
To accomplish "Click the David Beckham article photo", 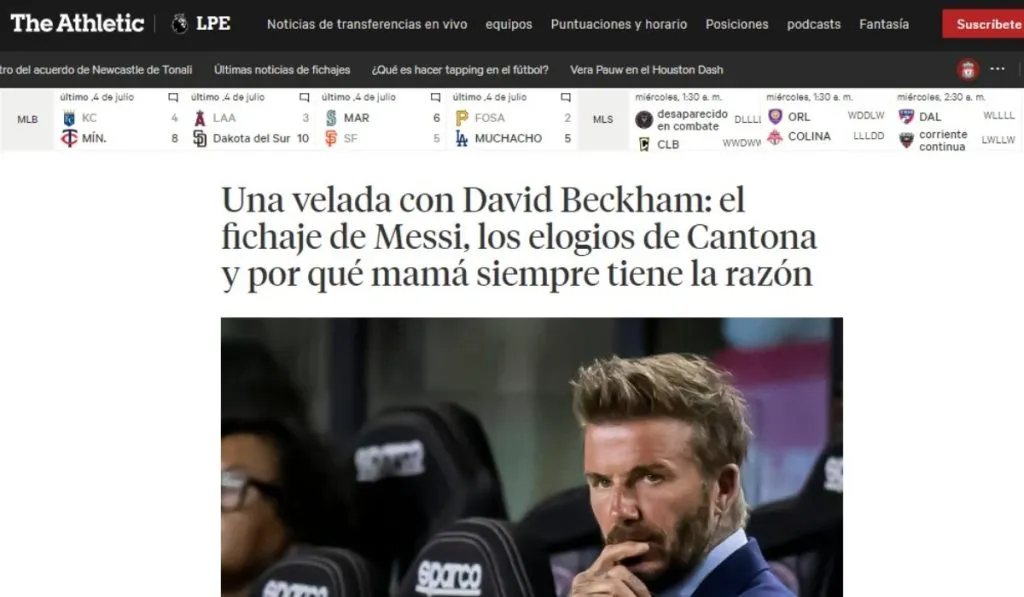I will point(532,457).
